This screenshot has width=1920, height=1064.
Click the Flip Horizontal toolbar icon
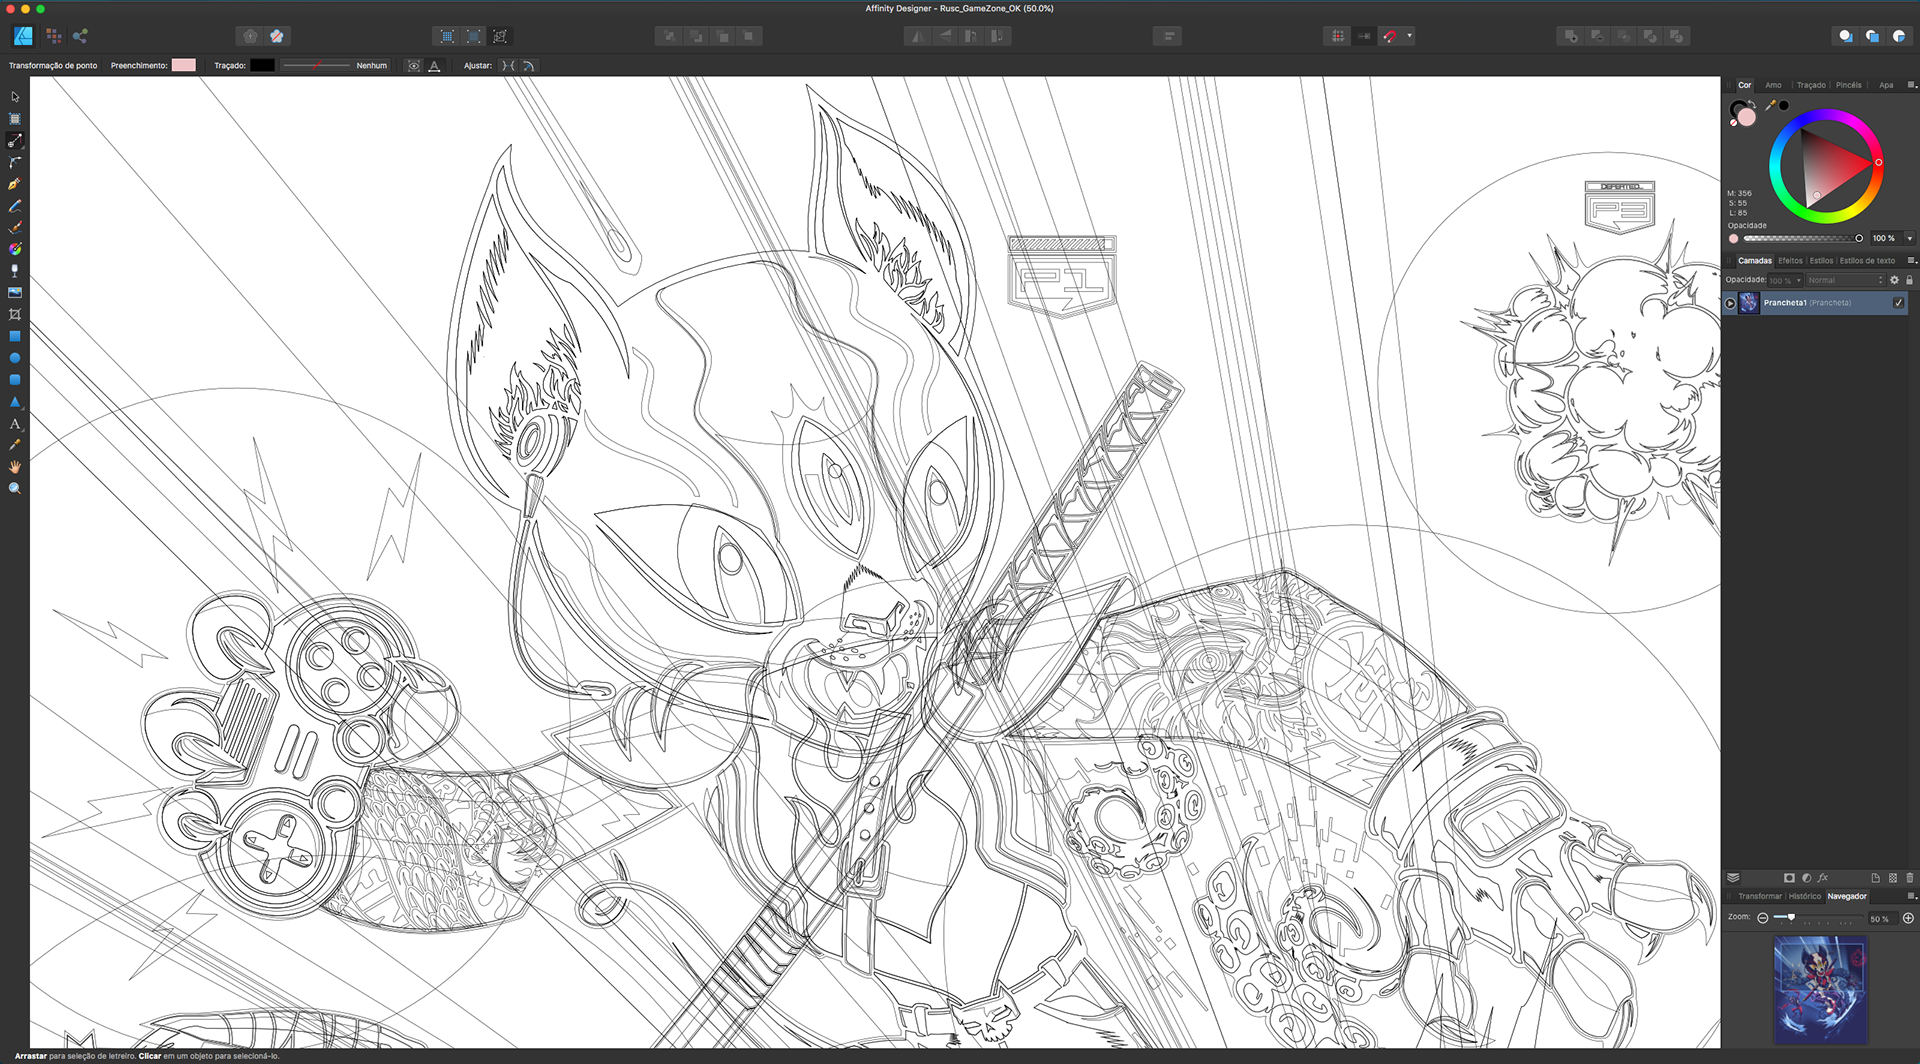[917, 36]
